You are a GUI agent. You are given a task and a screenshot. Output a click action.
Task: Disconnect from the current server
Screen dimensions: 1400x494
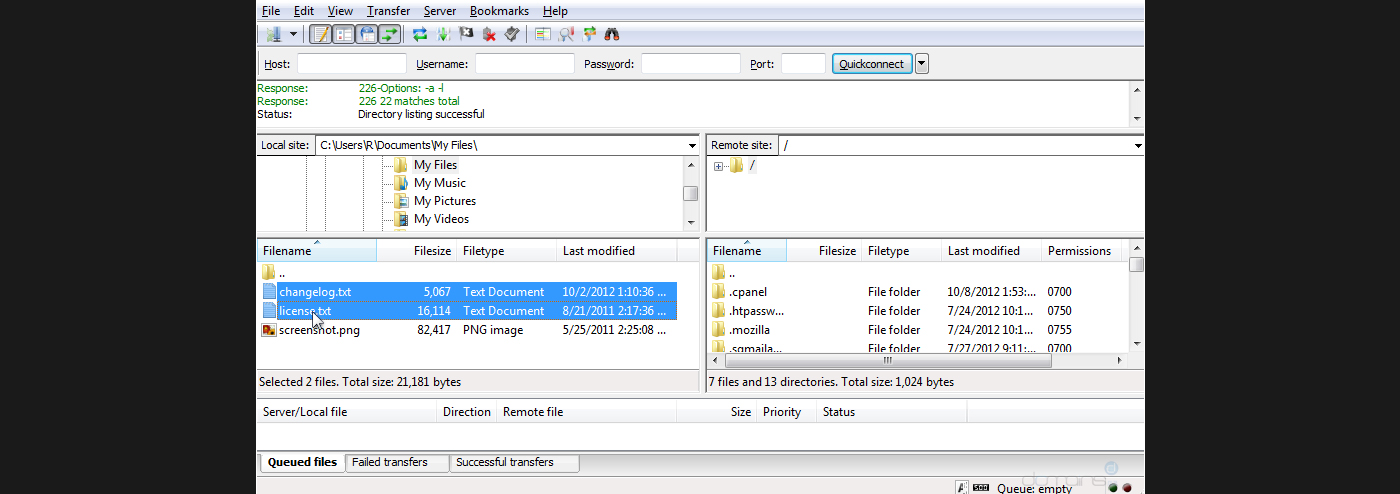click(x=489, y=34)
